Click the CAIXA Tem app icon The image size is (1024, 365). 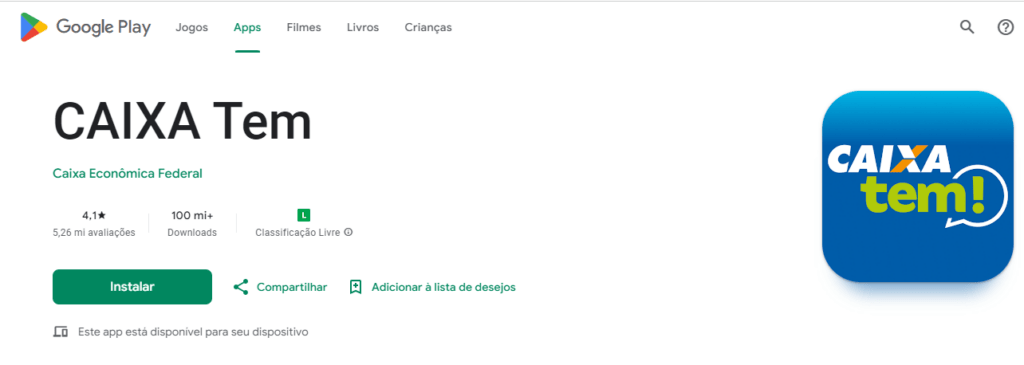pyautogui.click(x=918, y=187)
